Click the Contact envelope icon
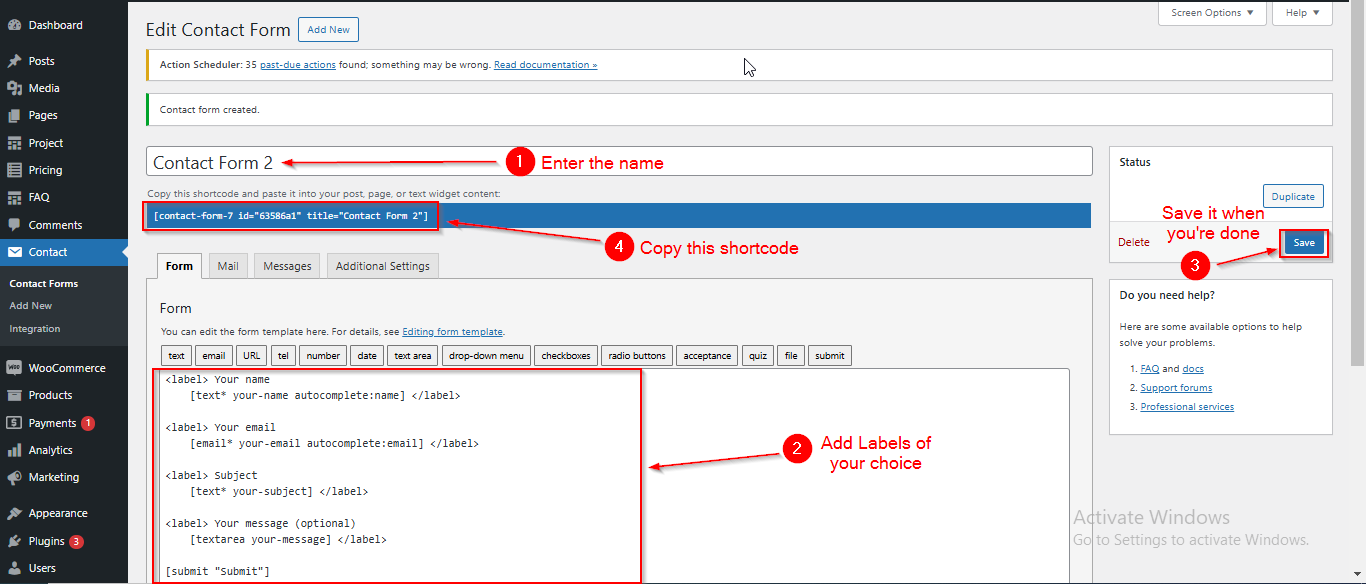This screenshot has width=1366, height=584. coord(14,252)
